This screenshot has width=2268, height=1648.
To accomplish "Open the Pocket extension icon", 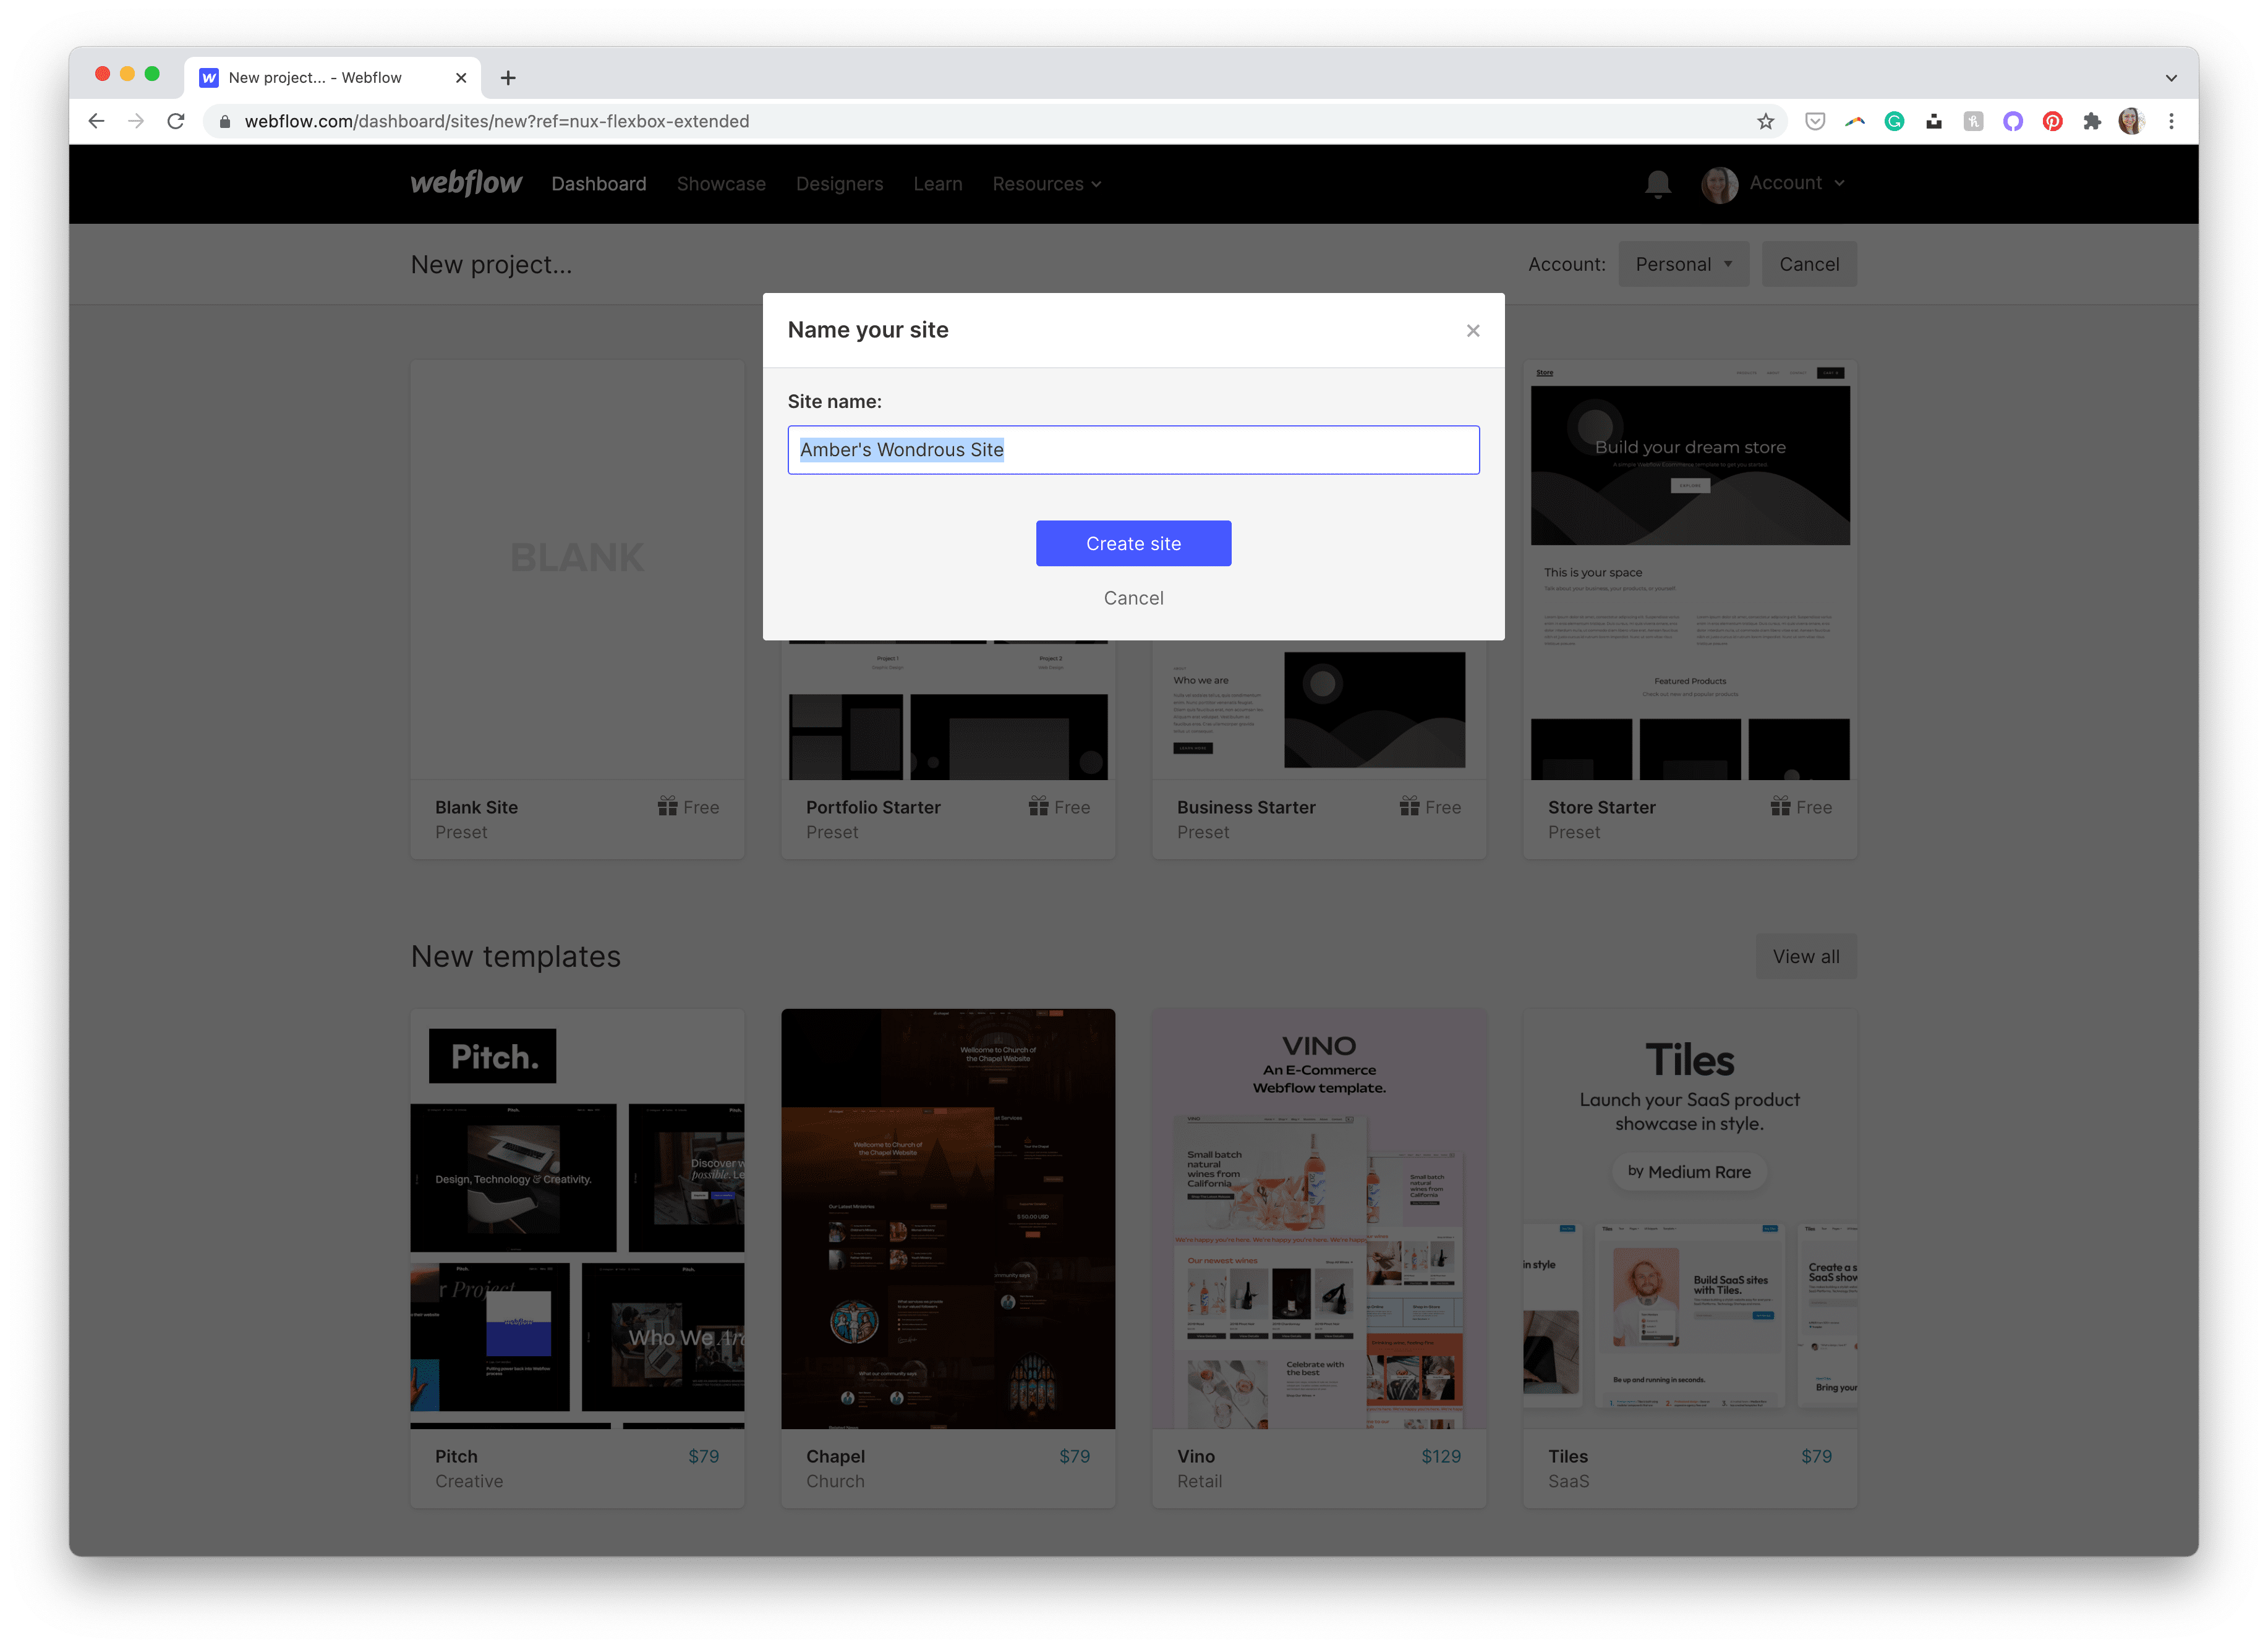I will pos(1815,121).
